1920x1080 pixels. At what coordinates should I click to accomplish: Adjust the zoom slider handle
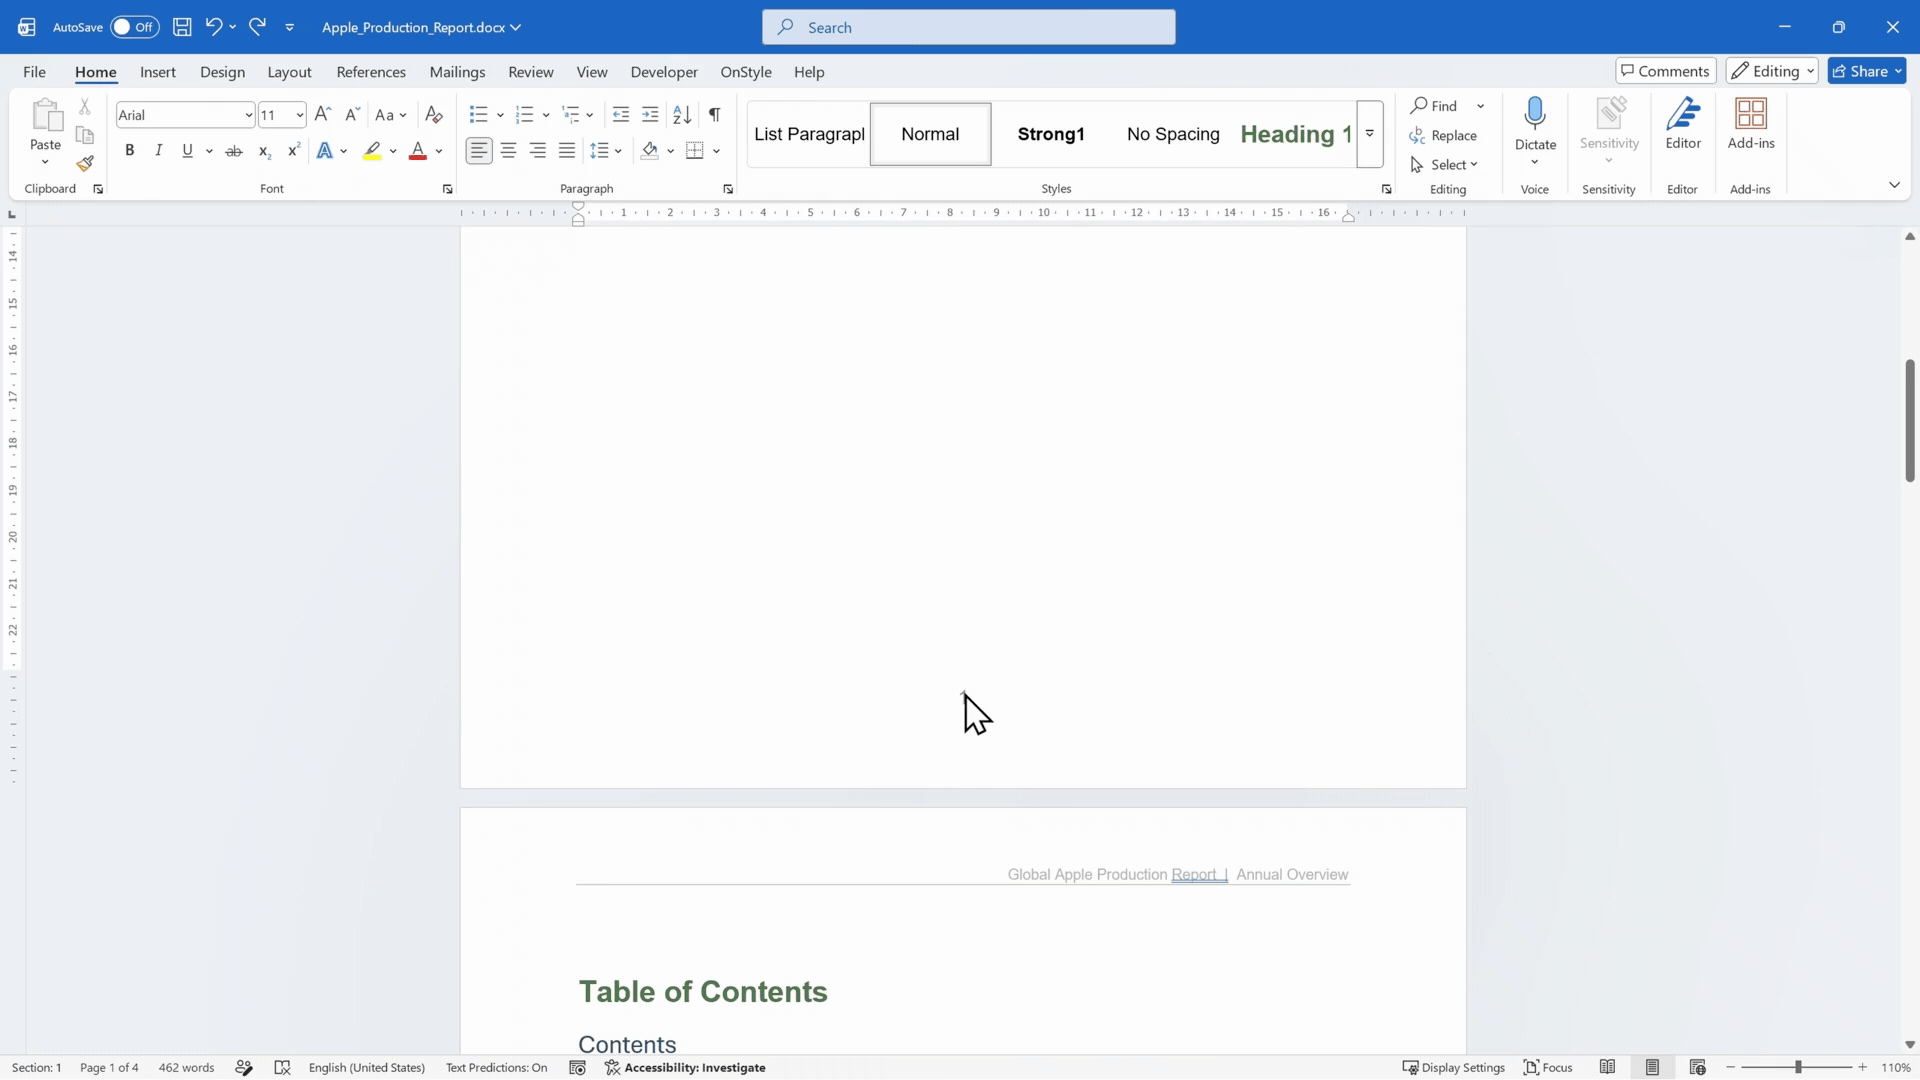coord(1797,1067)
